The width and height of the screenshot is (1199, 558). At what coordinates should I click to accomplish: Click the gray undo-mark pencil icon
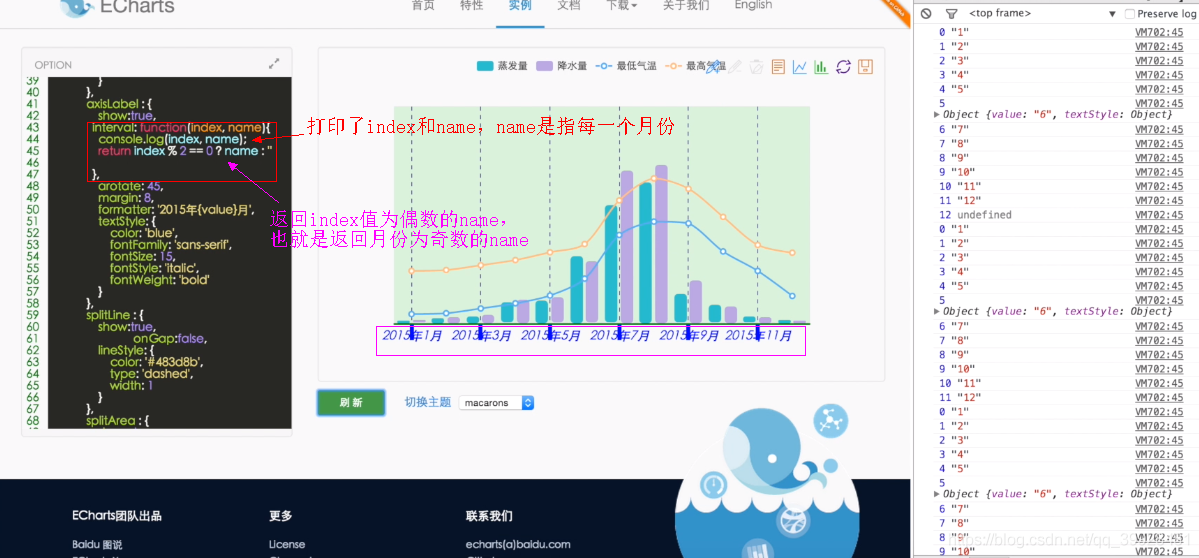[x=735, y=67]
